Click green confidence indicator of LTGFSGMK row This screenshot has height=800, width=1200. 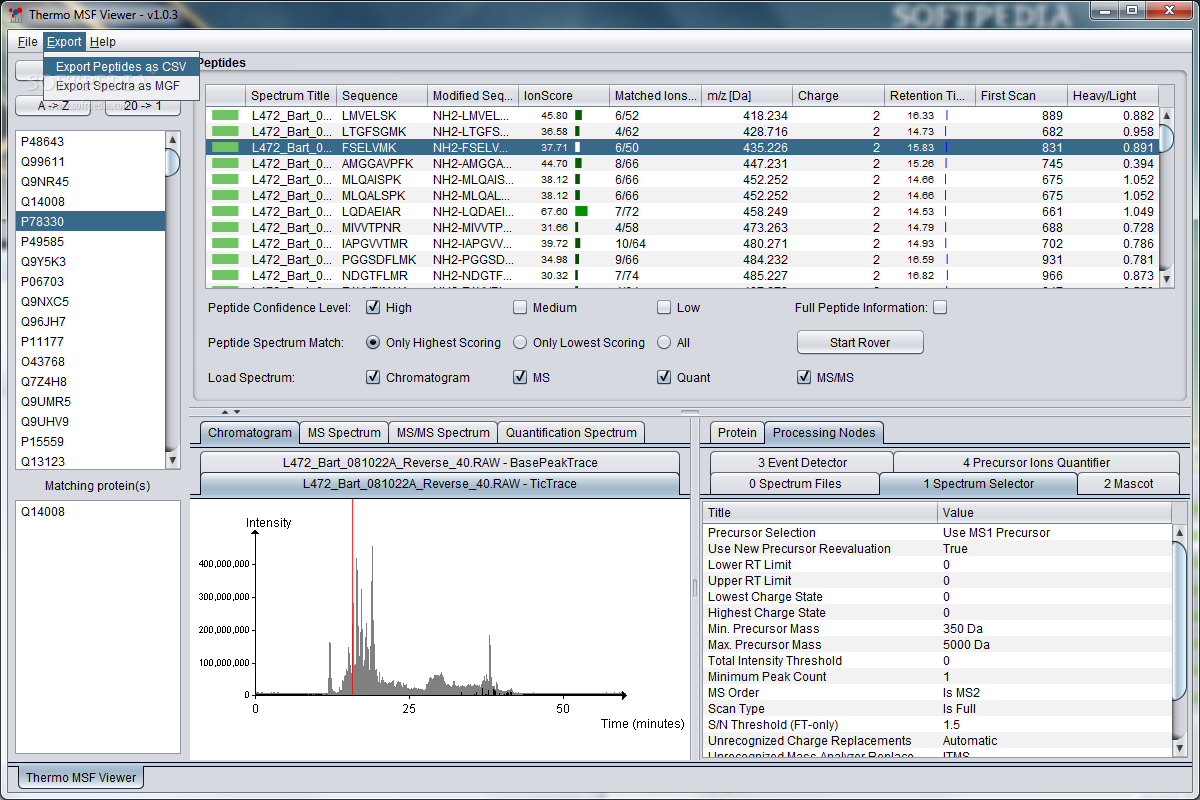click(225, 131)
